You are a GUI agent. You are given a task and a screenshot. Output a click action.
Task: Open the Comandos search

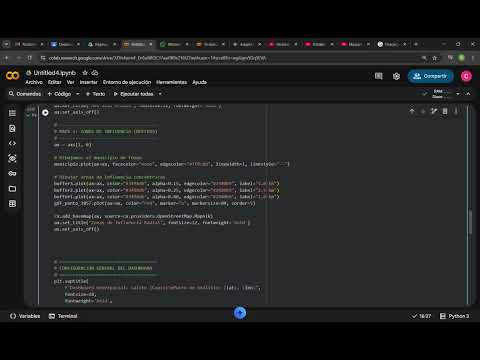[25, 94]
